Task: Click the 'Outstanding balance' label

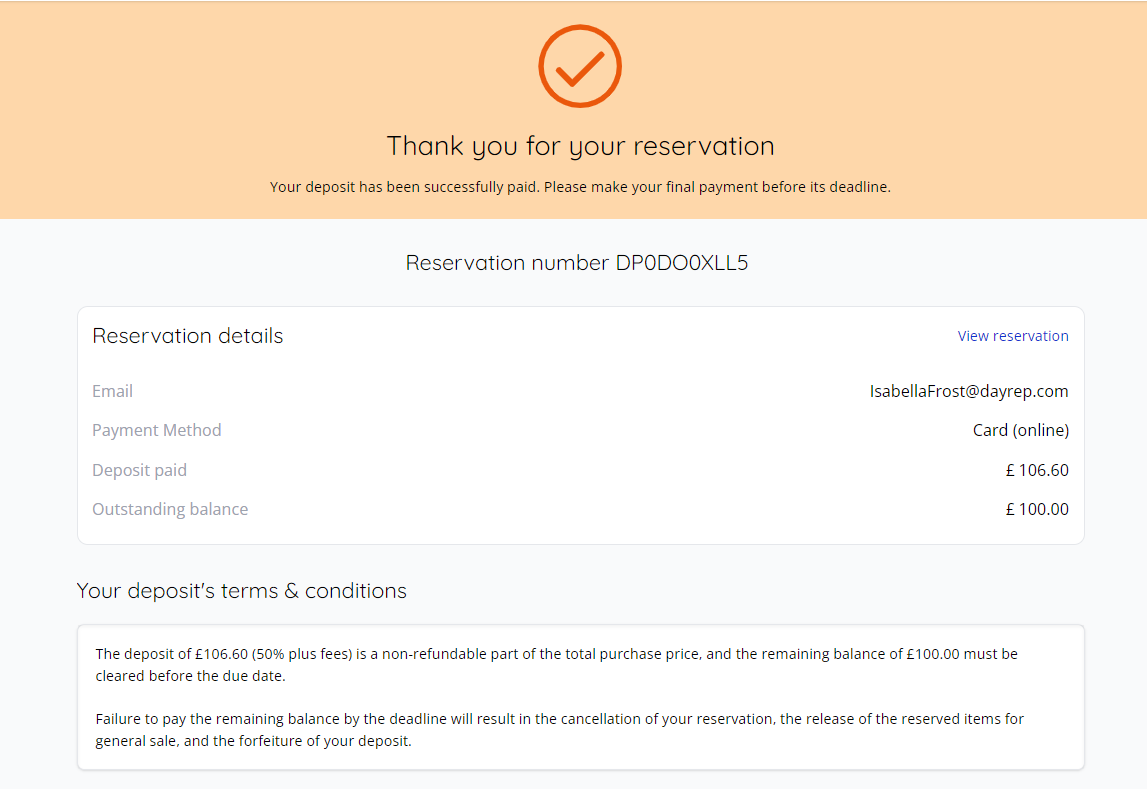Action: coord(170,509)
